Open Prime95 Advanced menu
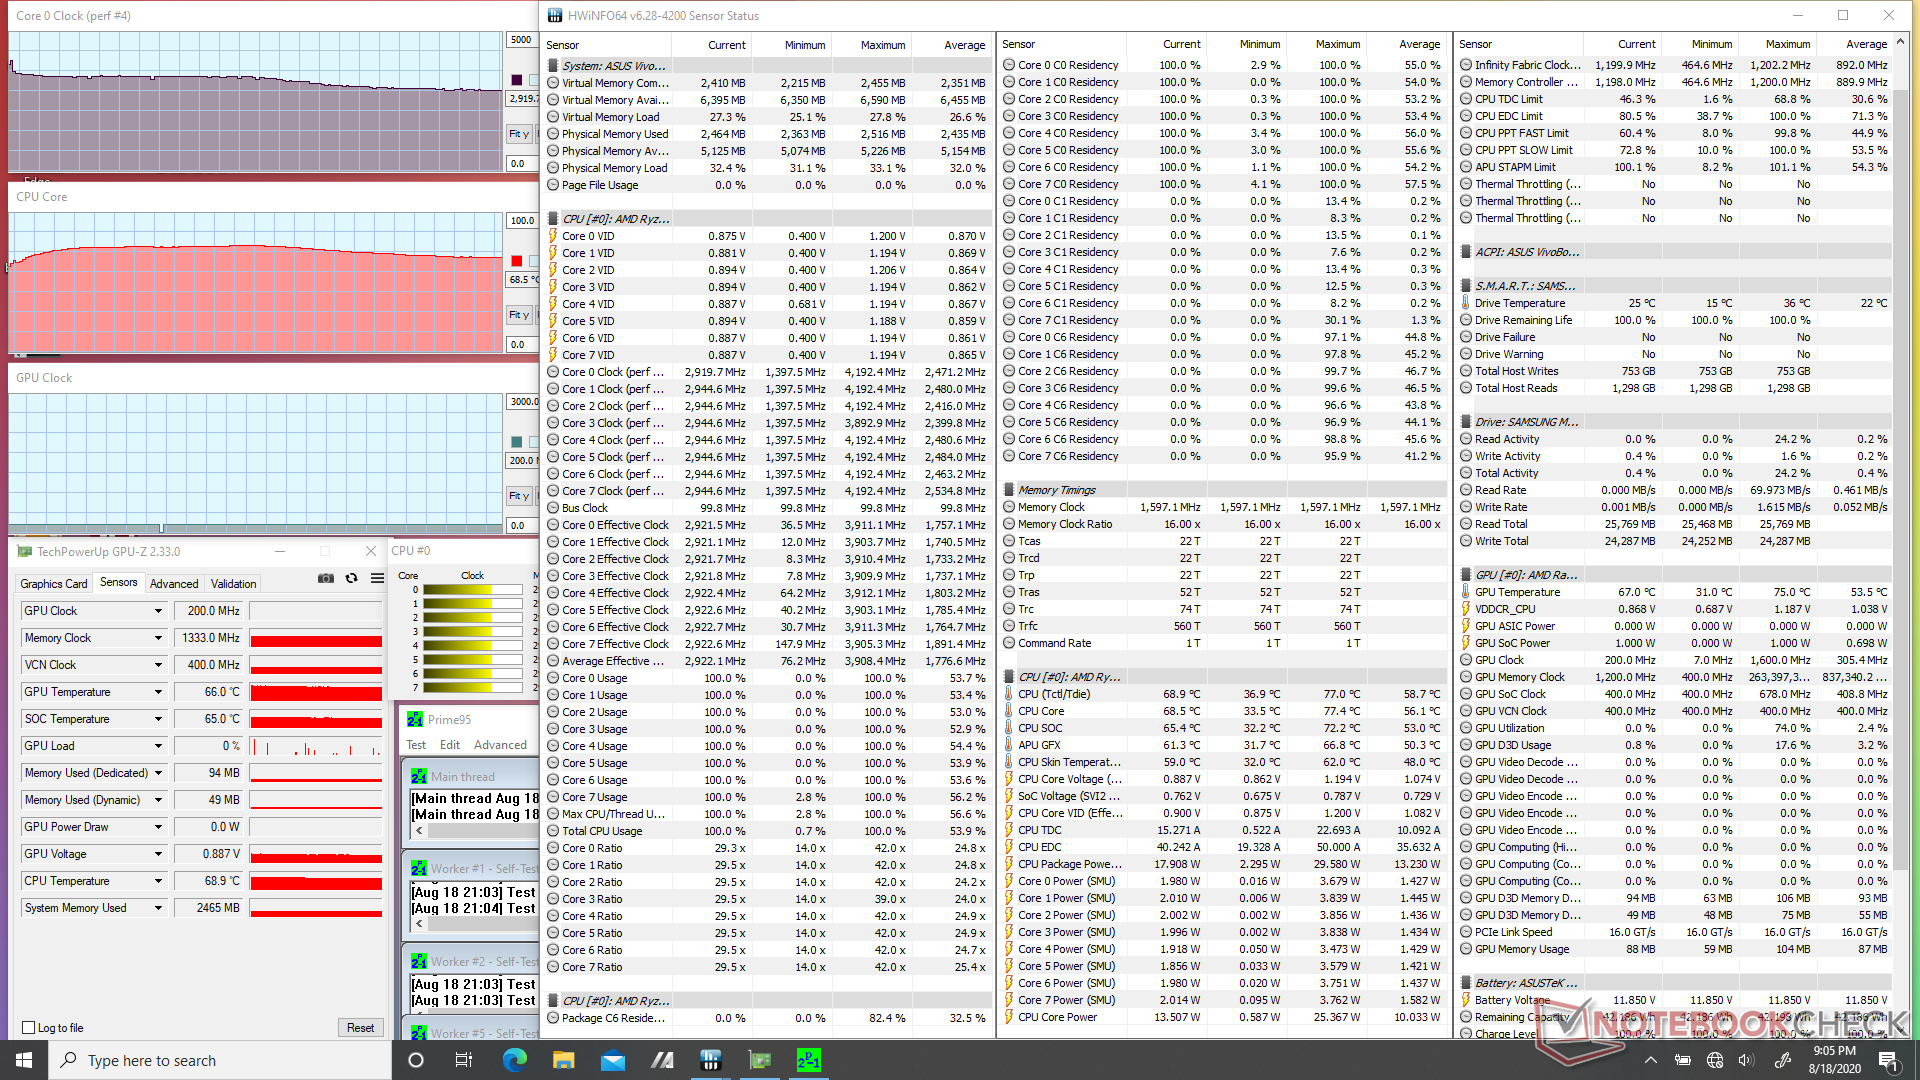The width and height of the screenshot is (1920, 1080). [x=500, y=745]
